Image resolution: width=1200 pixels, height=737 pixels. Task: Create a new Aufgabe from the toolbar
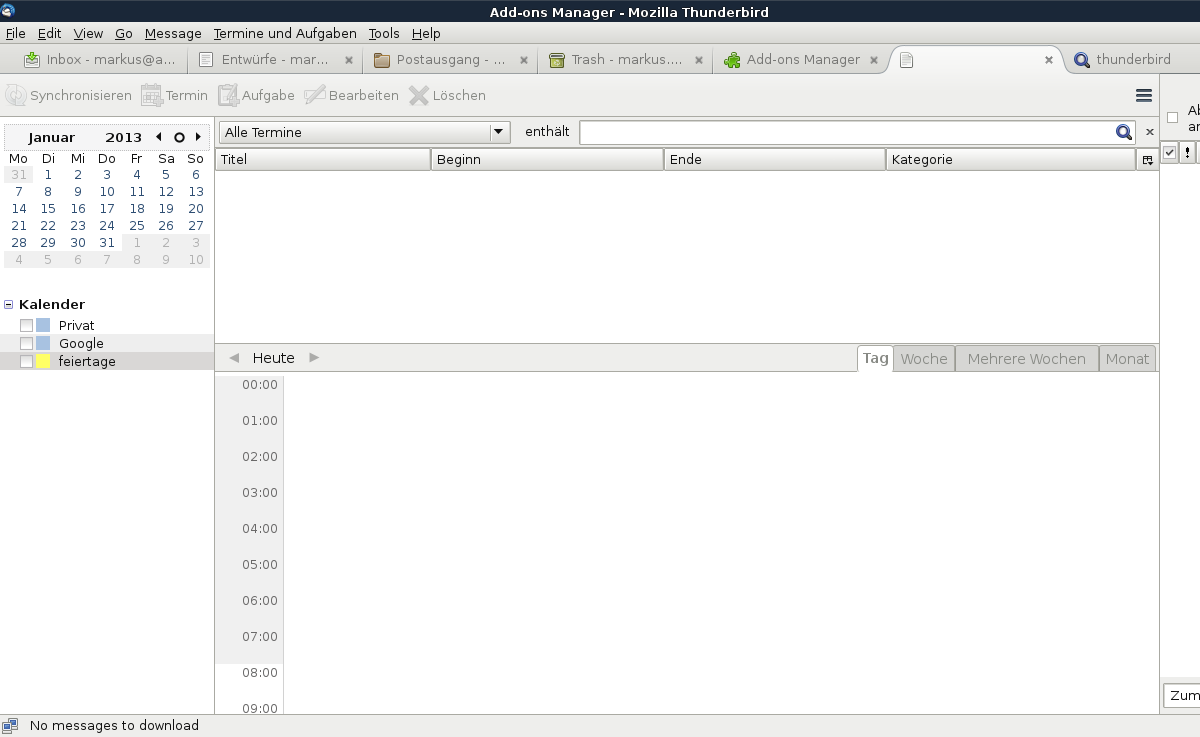[x=256, y=95]
